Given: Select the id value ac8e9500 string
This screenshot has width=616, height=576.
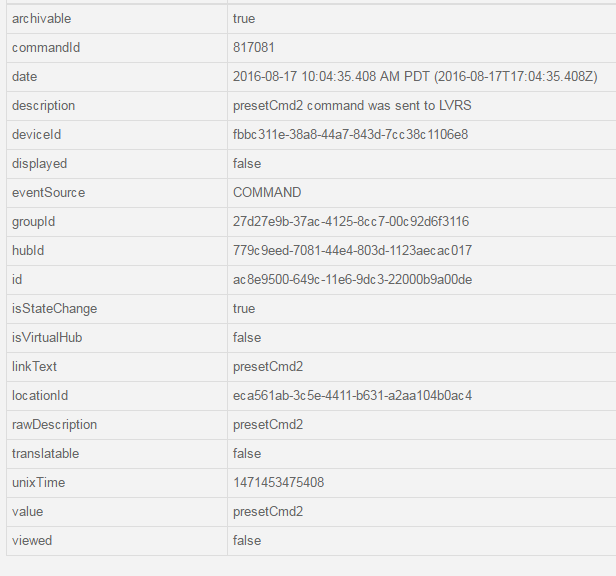Looking at the screenshot, I should tap(352, 280).
